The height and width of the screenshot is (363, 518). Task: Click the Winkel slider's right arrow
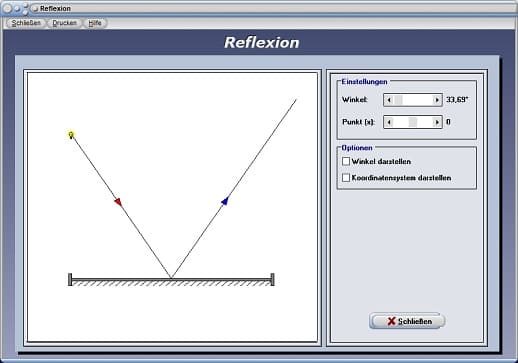[437, 100]
